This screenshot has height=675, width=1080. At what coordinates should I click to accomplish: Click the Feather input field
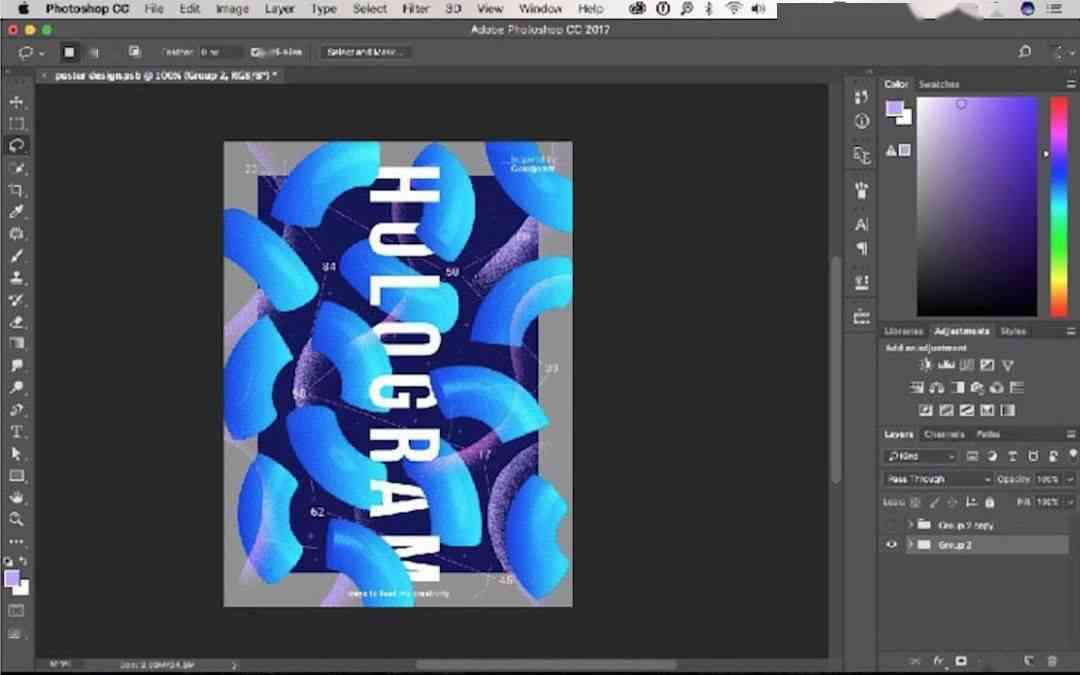tap(218, 52)
